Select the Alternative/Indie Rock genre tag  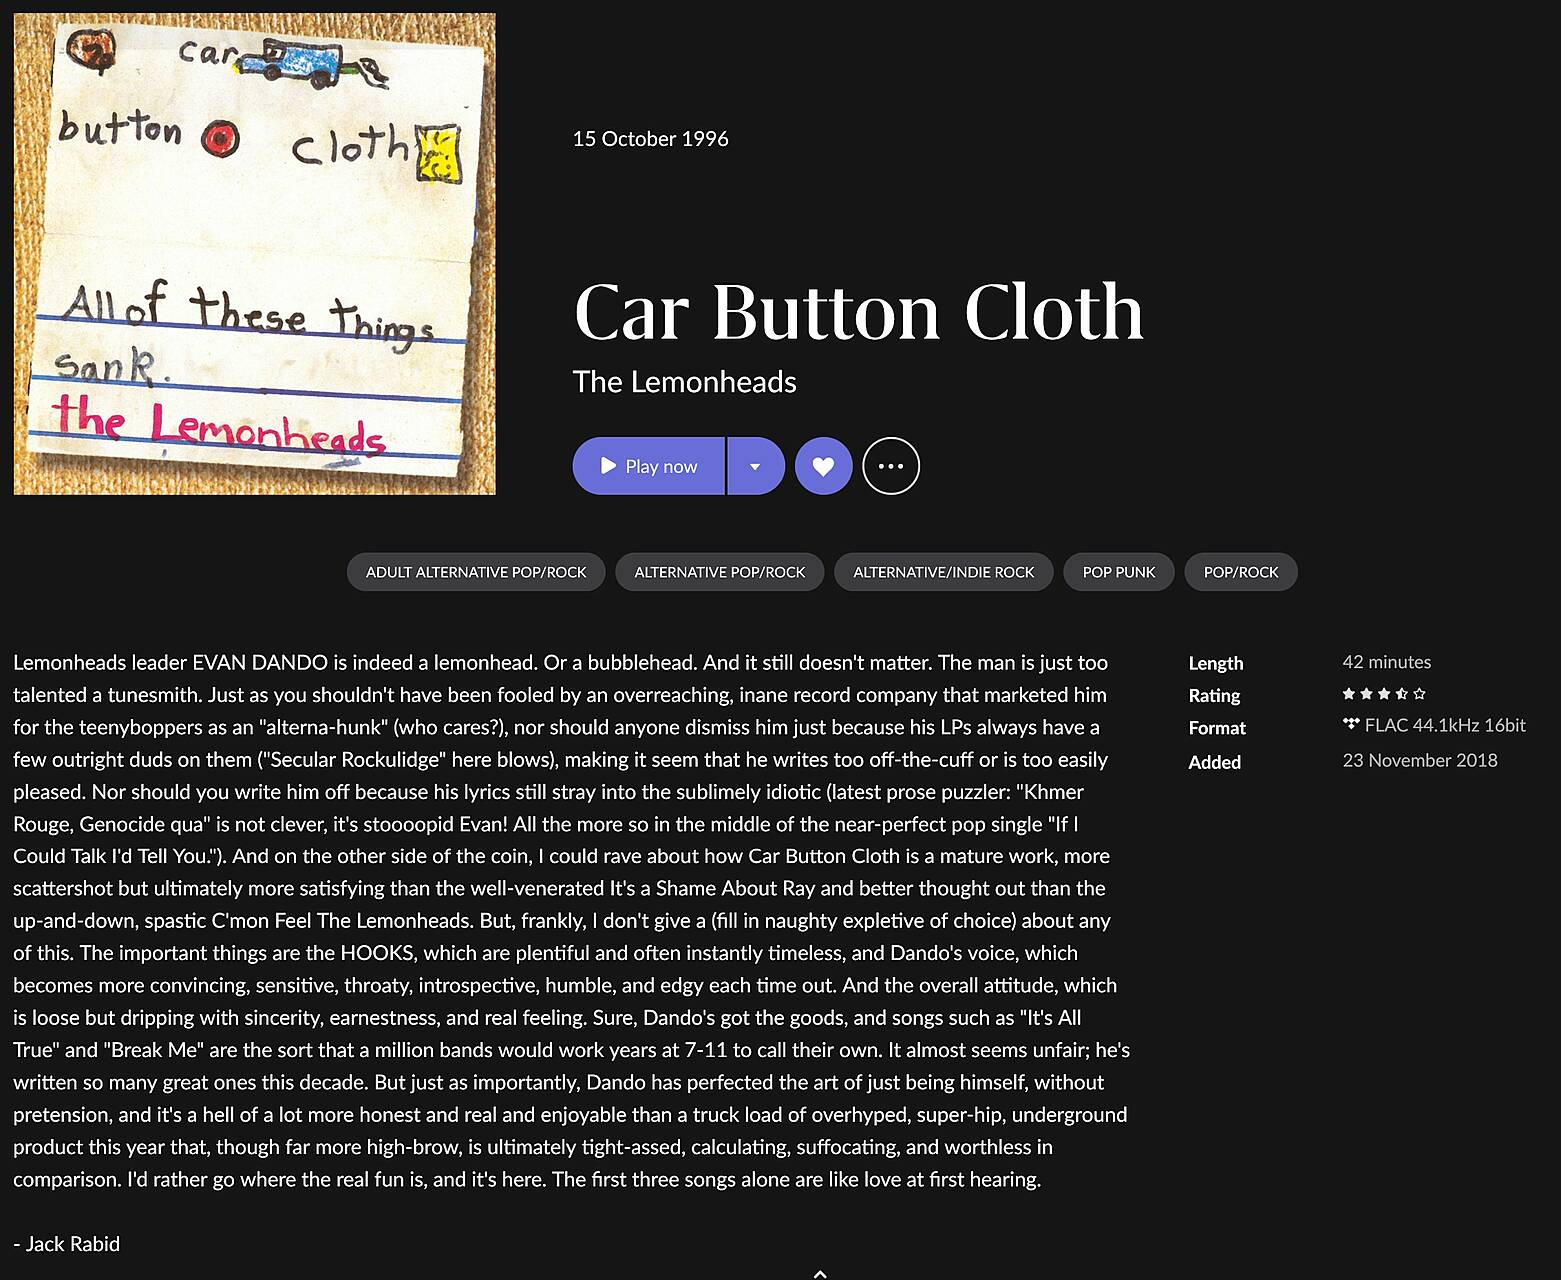(944, 572)
